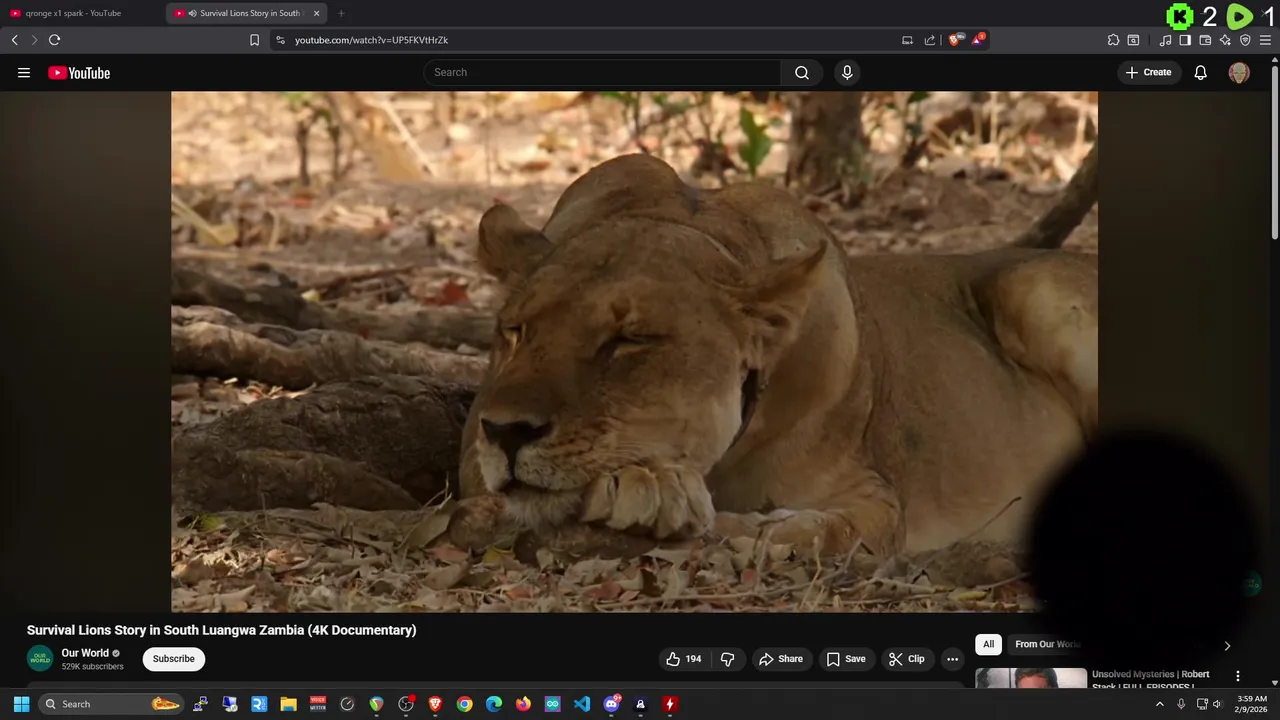Select the All filter chip
Viewport: 1280px width, 720px height.
[x=988, y=645]
